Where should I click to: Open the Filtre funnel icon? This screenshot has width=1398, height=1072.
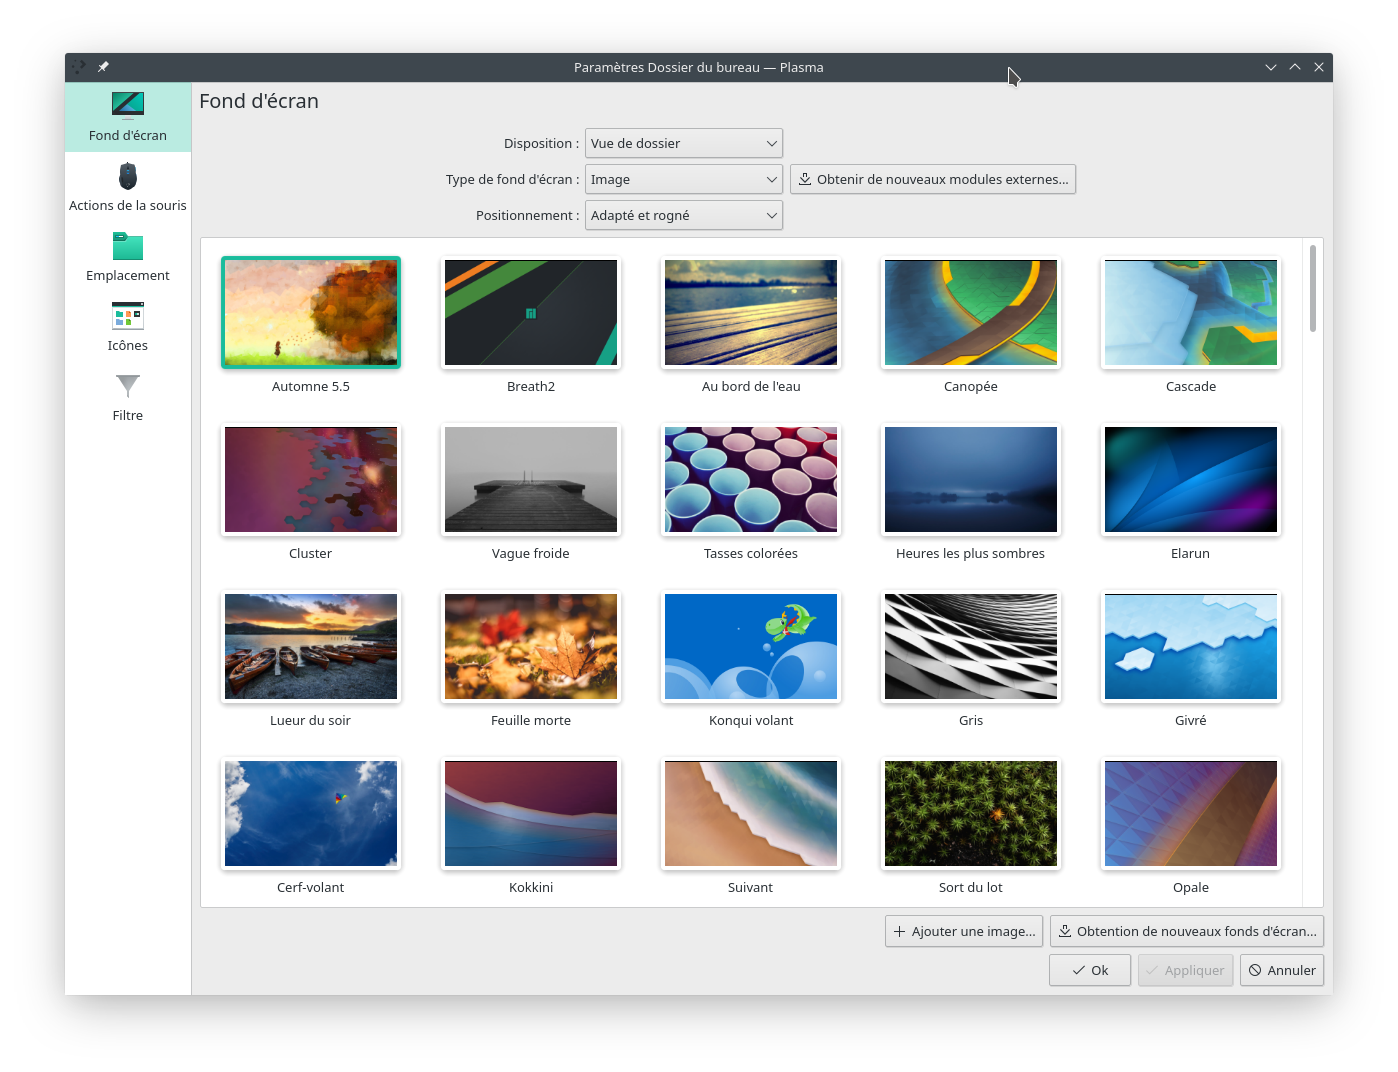[x=128, y=386]
